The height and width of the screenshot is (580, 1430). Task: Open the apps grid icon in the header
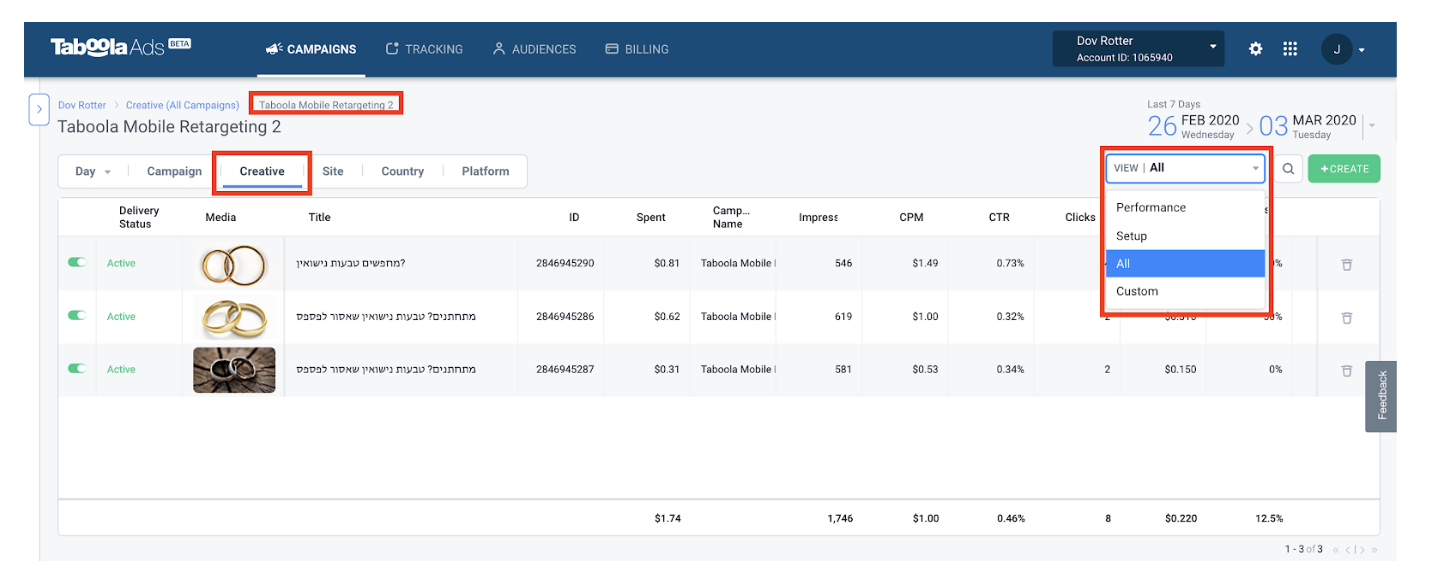point(1290,48)
